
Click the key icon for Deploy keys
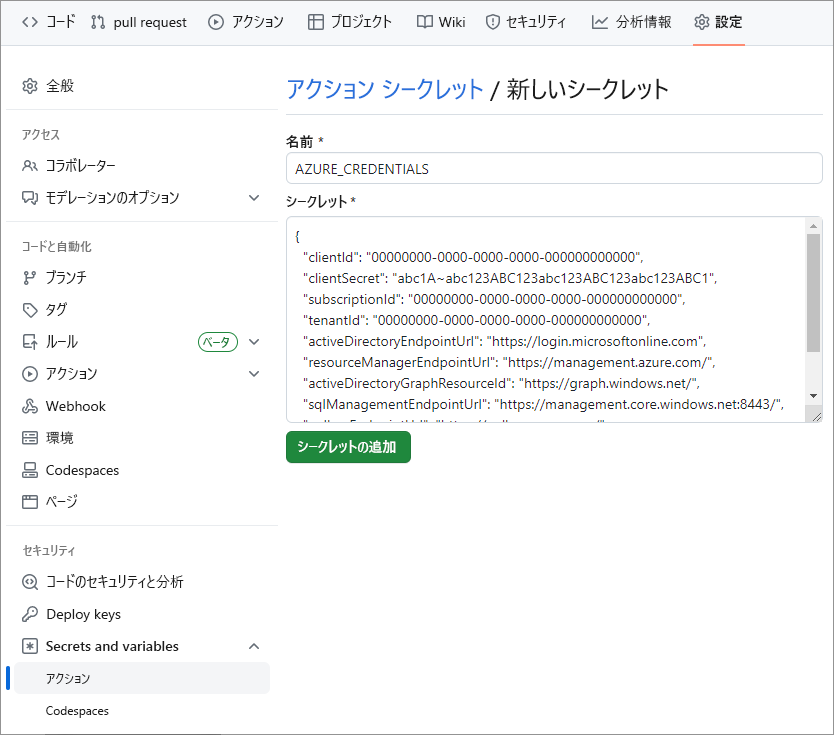pyautogui.click(x=30, y=614)
